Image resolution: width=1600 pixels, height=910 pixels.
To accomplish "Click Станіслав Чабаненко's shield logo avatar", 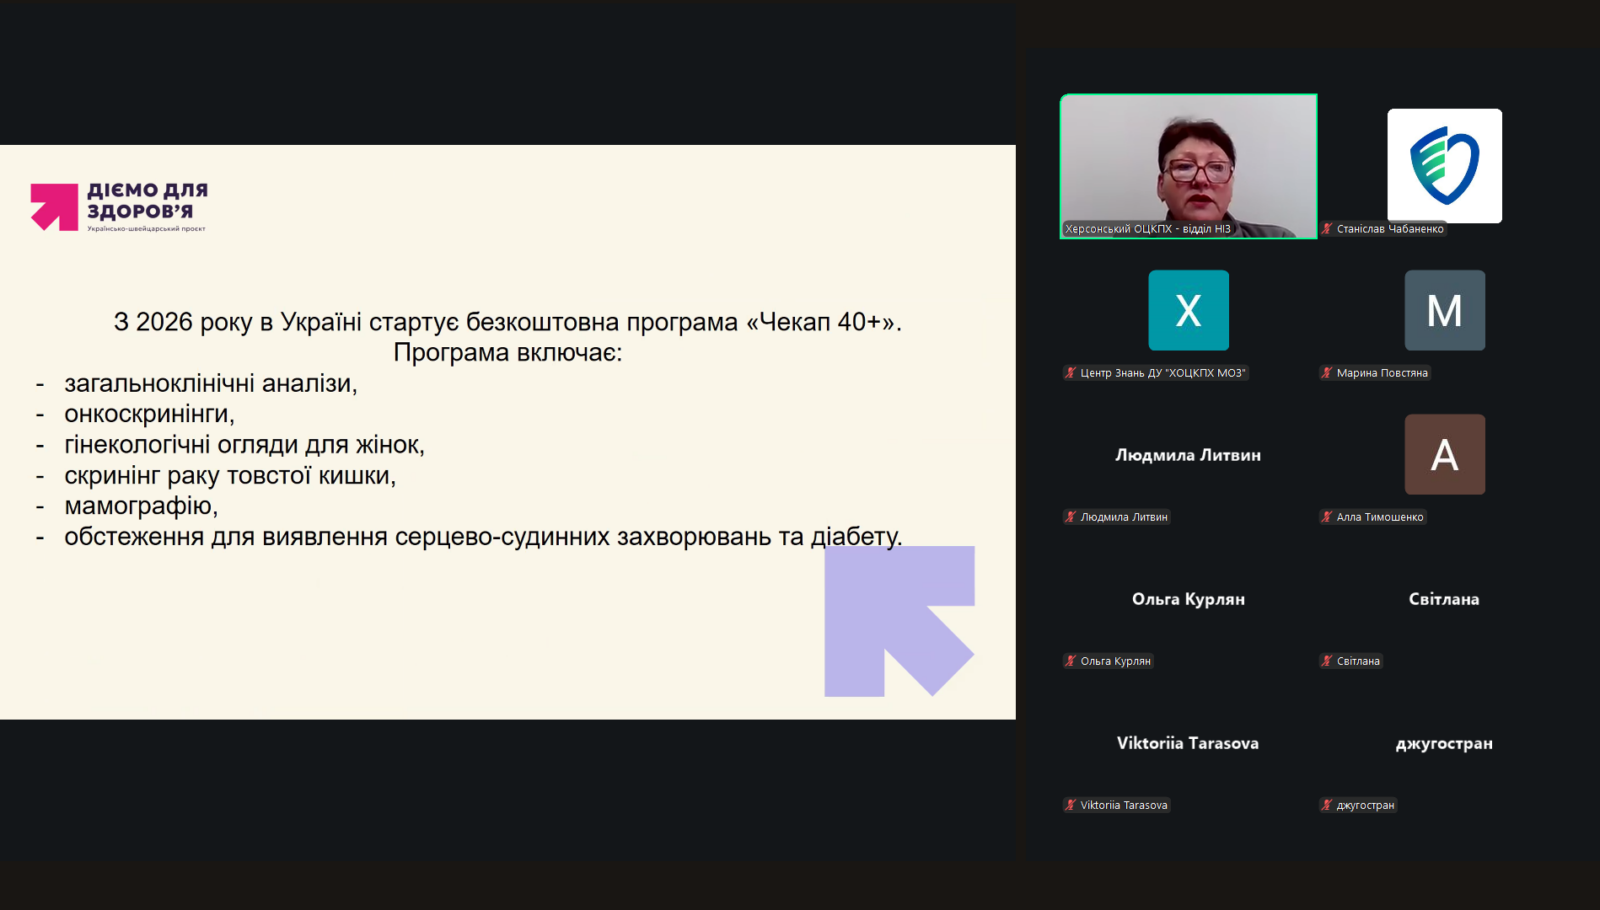I will (x=1444, y=166).
